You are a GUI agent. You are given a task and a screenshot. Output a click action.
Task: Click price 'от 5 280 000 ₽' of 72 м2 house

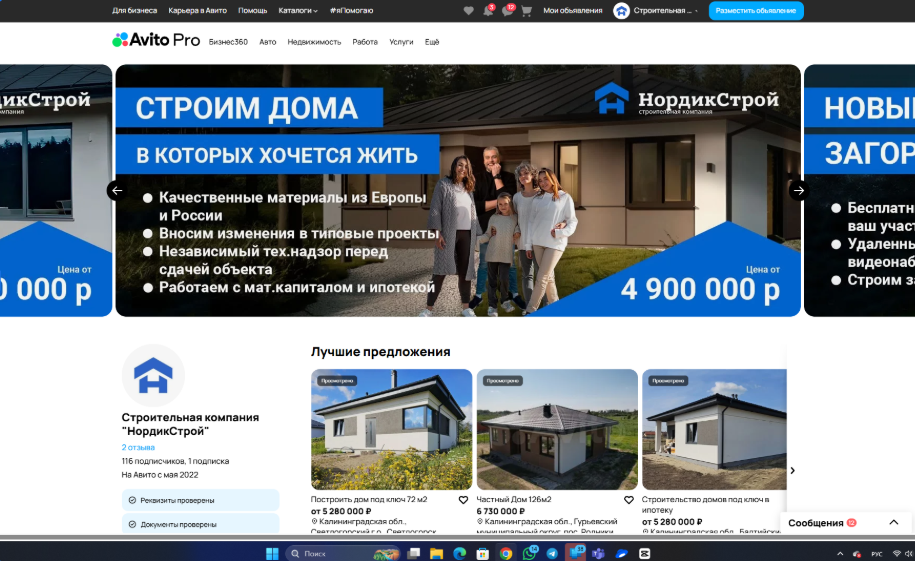click(341, 511)
